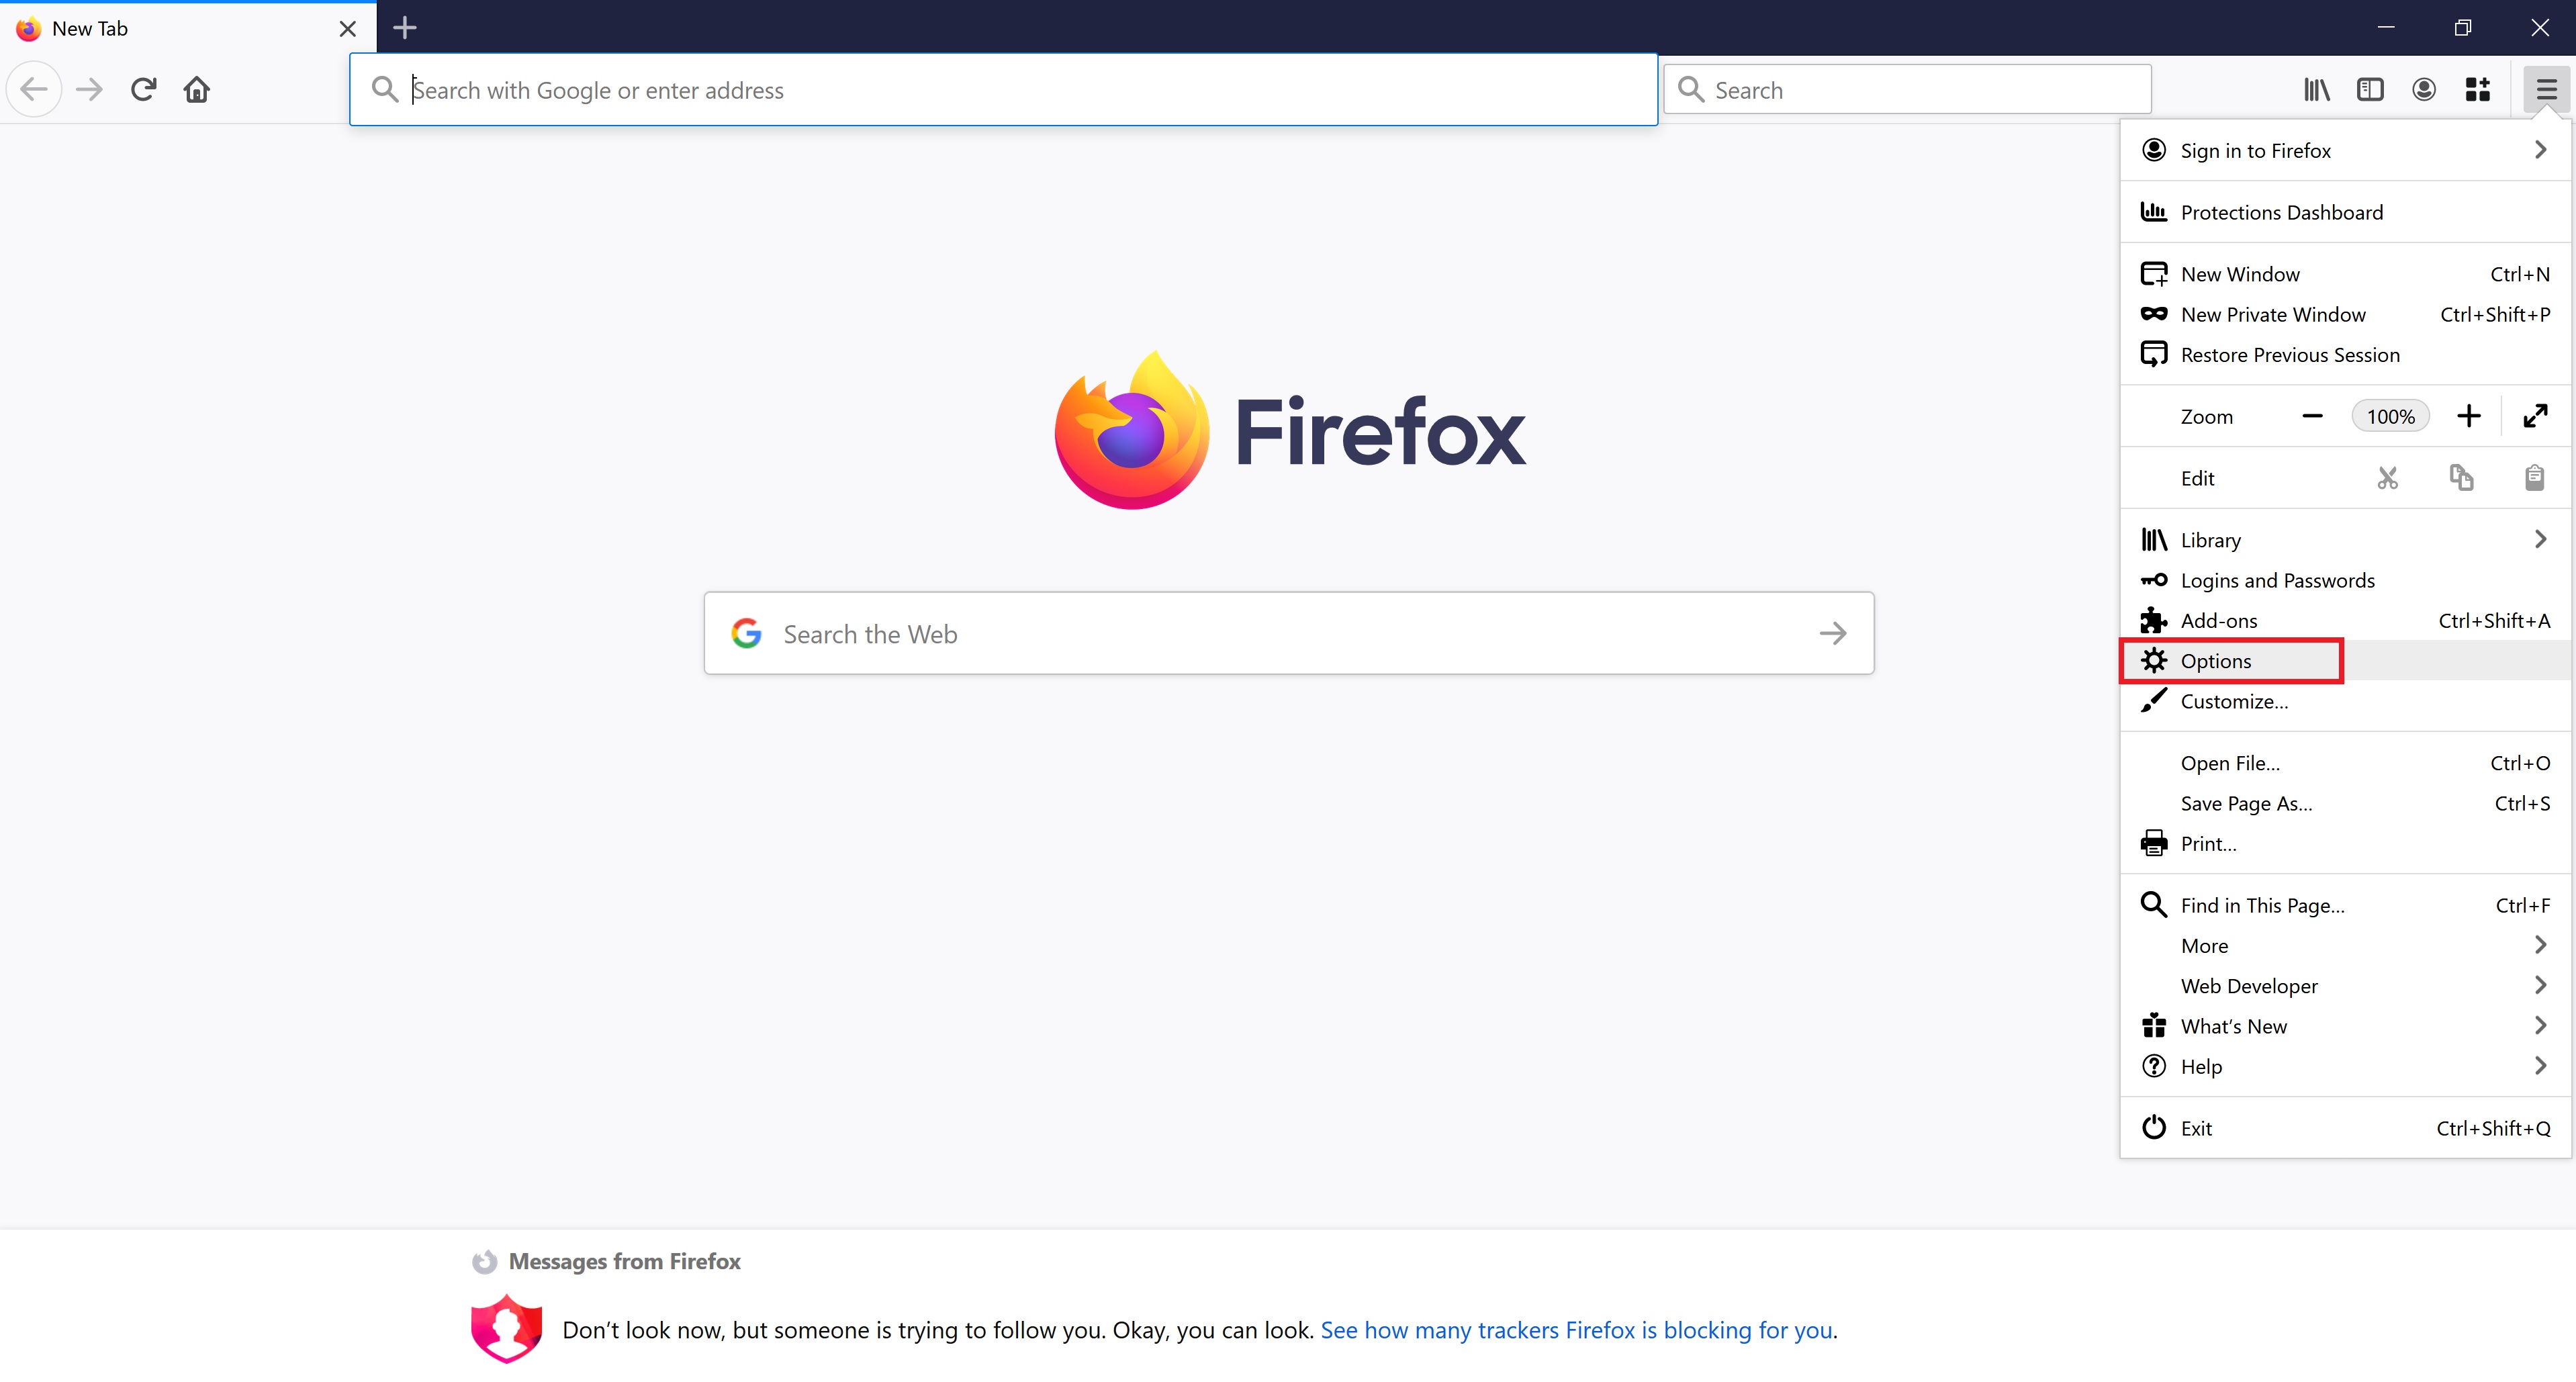2576x1382 pixels.
Task: Open the Firefox Account toolbar icon
Action: click(2424, 90)
